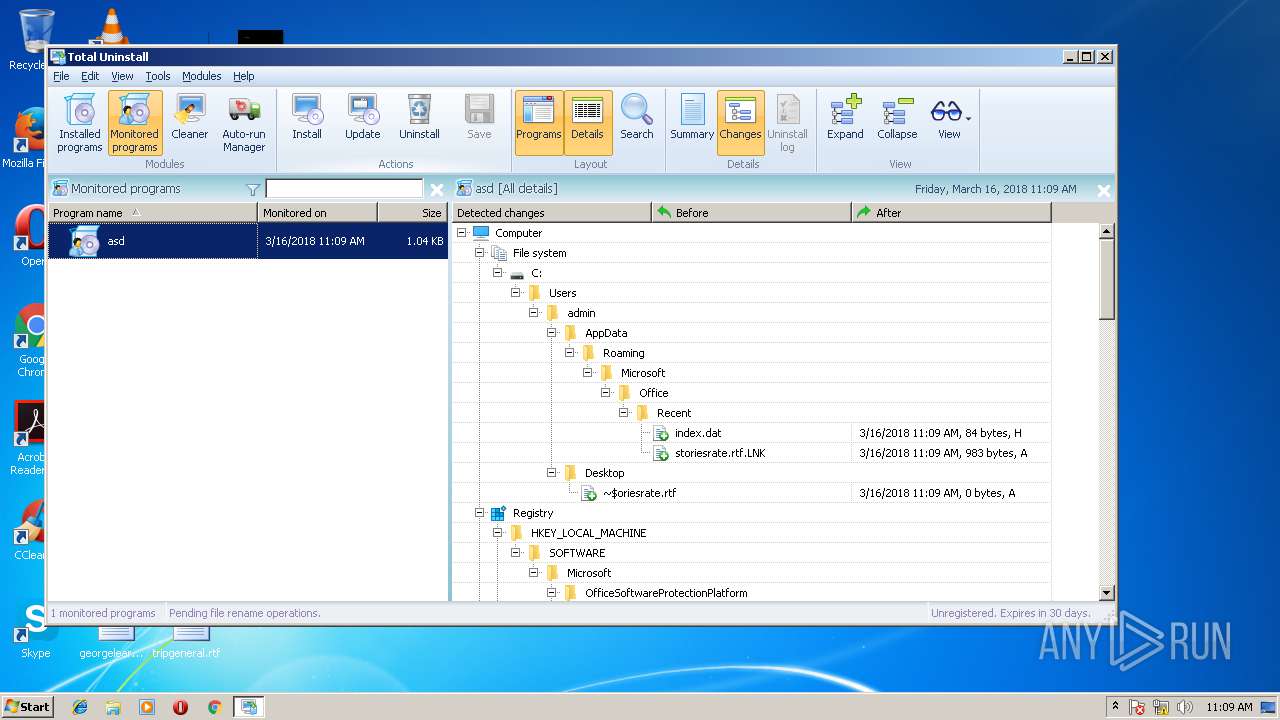Select index.dat file entry
1280x720 pixels.
(698, 433)
